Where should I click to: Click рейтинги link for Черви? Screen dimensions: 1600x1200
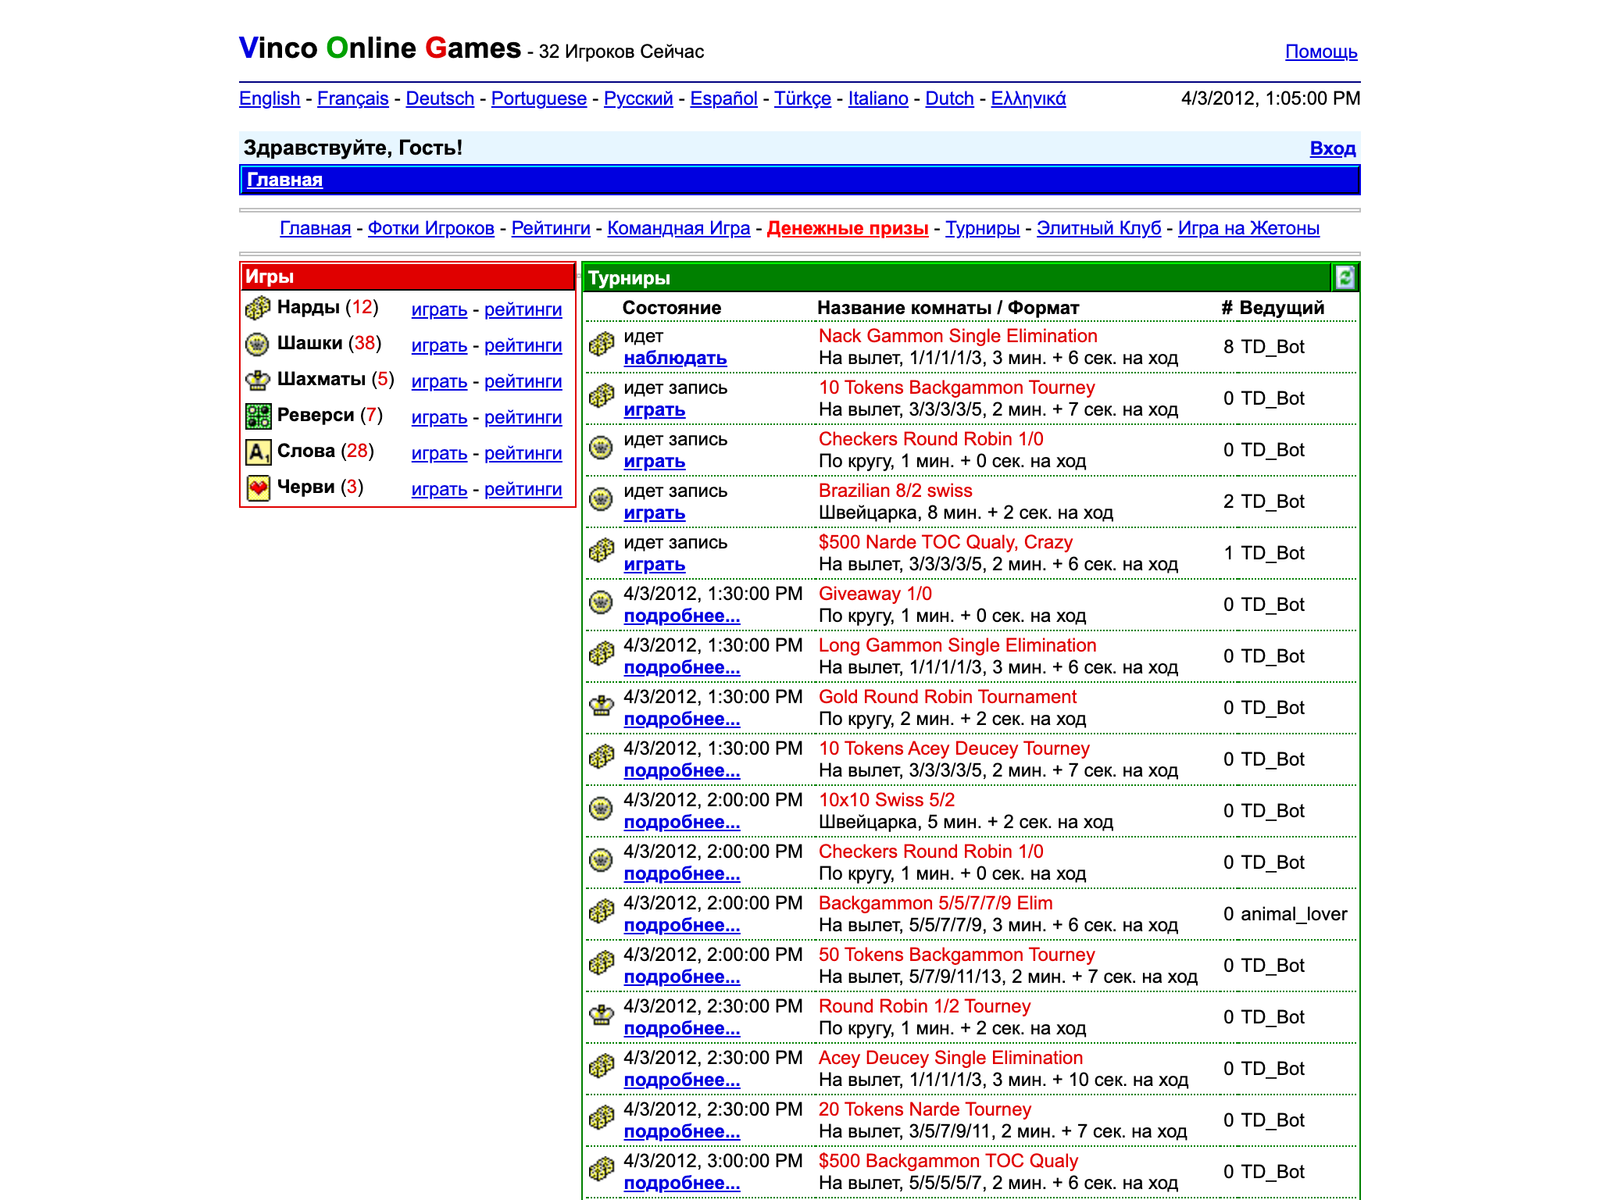[x=523, y=489]
